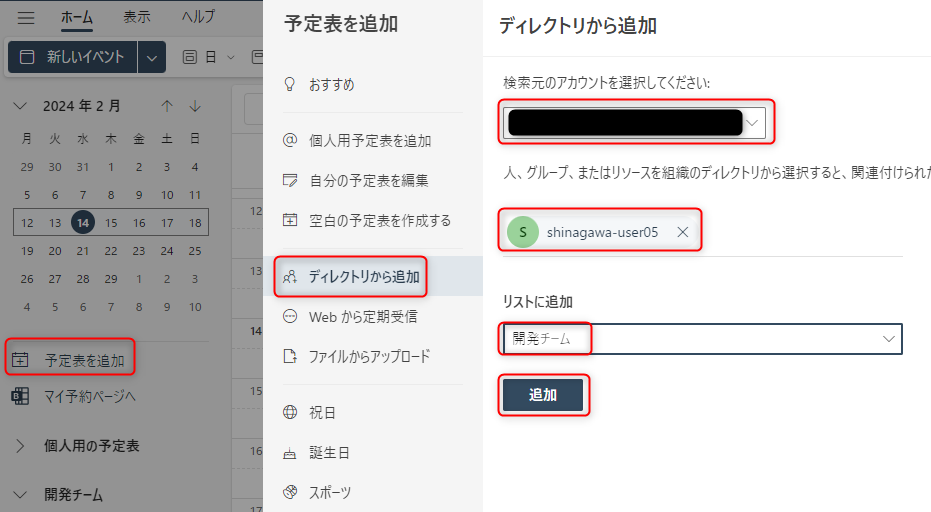Open the リストに追加 dropdown

(x=701, y=339)
